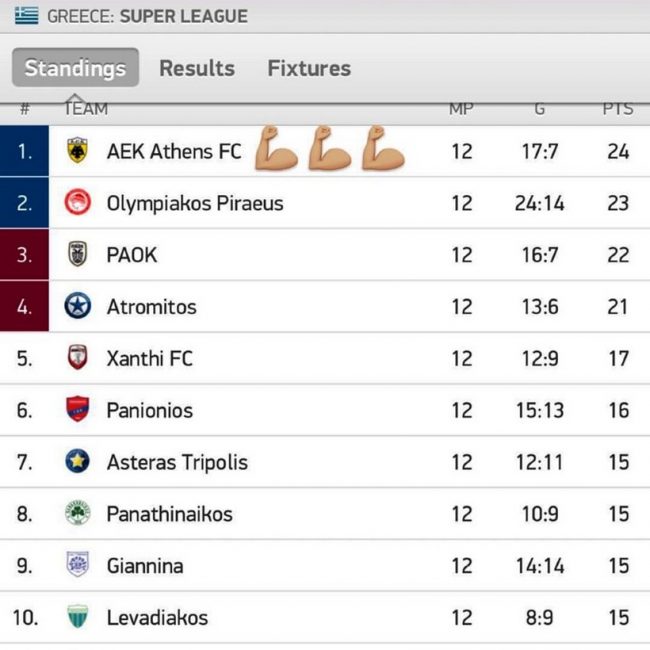
Task: Switch to the Results tab
Action: tap(197, 68)
